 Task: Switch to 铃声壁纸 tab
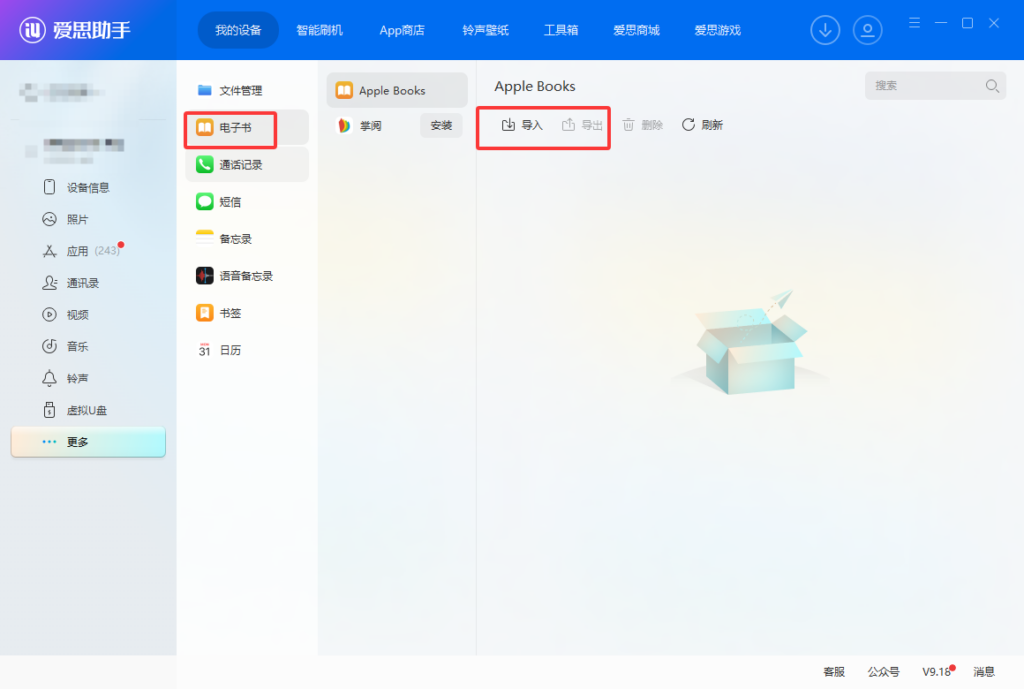coord(485,30)
